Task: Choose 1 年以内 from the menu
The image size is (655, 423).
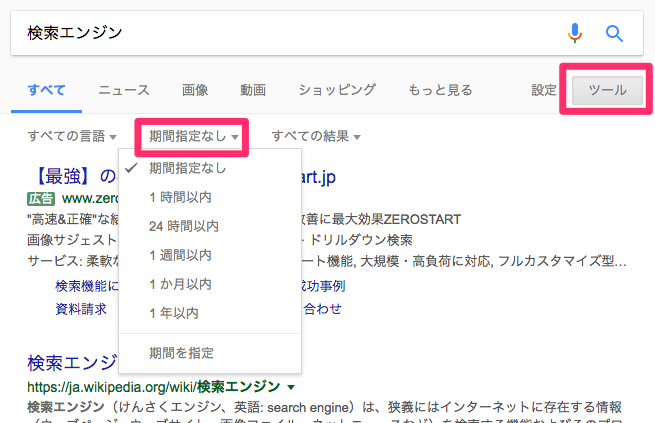Action: tap(210, 313)
